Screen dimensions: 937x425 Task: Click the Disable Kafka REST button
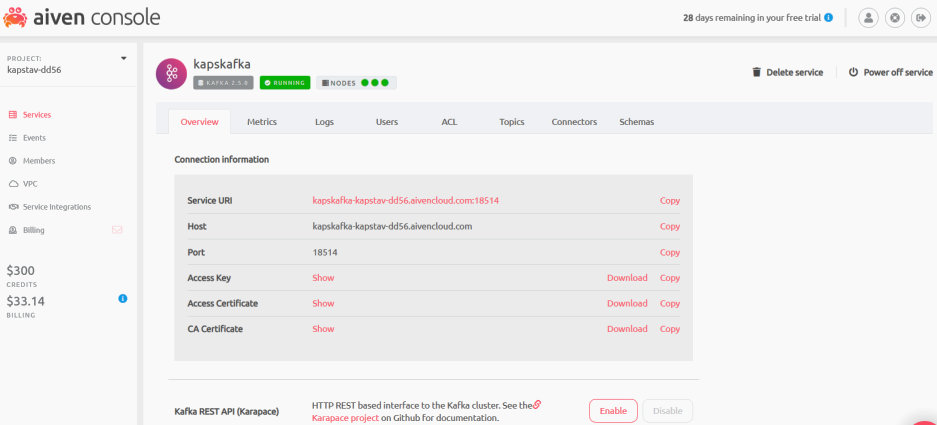(x=667, y=411)
